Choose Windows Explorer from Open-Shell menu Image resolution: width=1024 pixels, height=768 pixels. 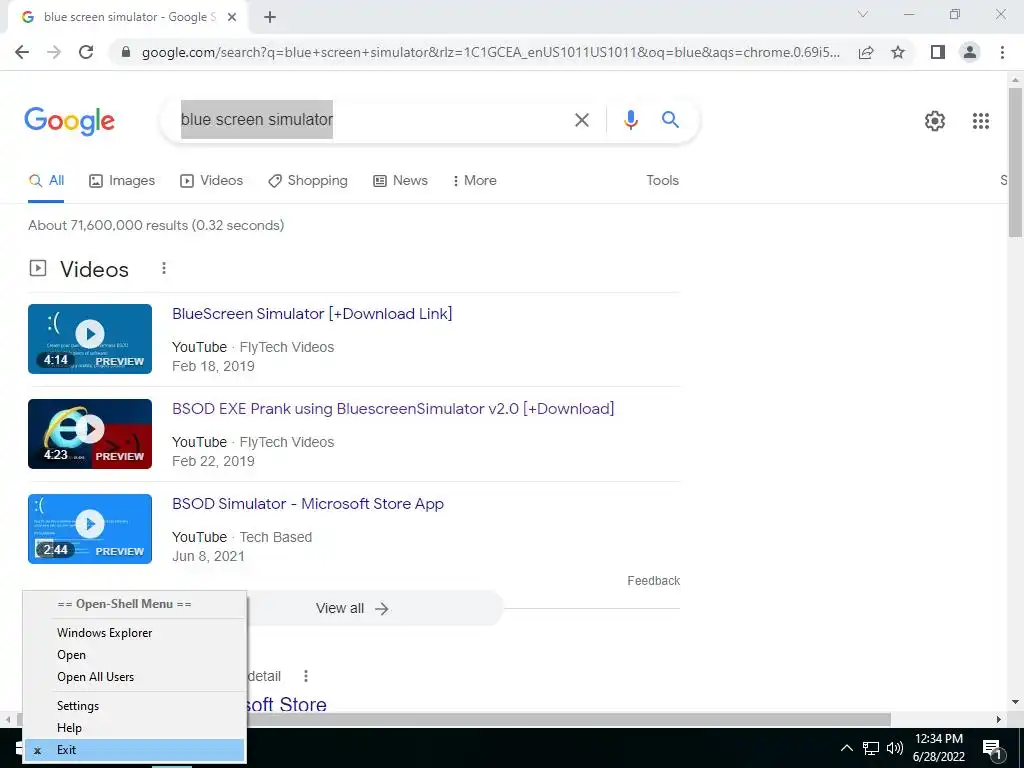(x=134, y=633)
